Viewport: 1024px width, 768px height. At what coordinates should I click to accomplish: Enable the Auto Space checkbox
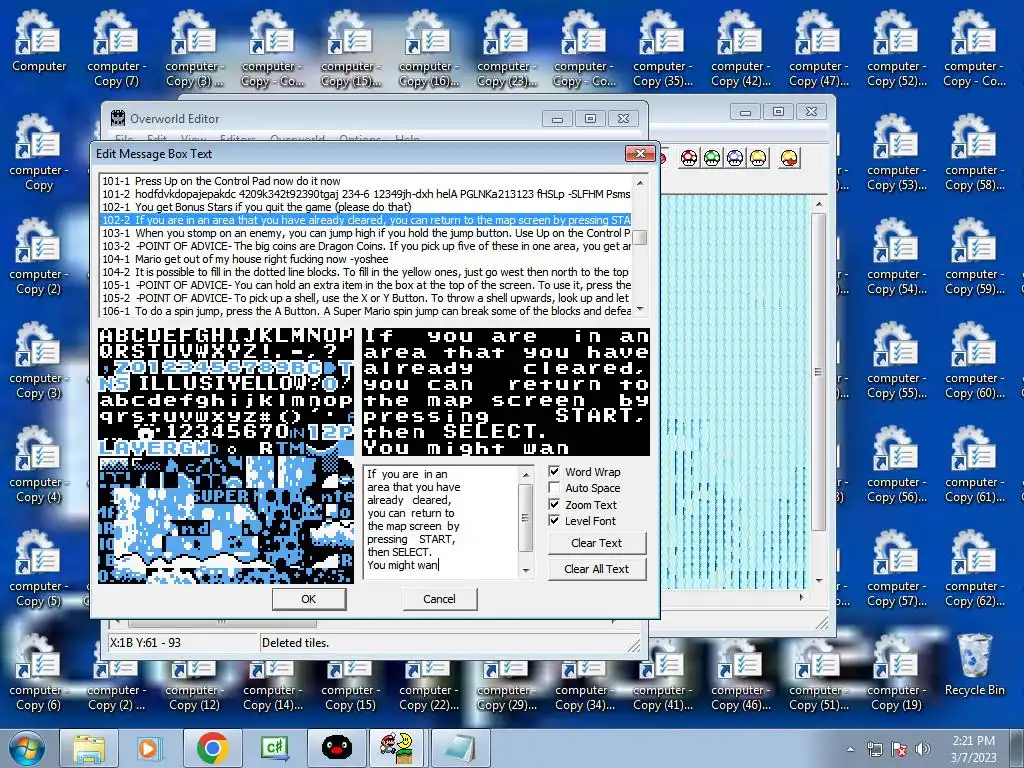(x=554, y=488)
